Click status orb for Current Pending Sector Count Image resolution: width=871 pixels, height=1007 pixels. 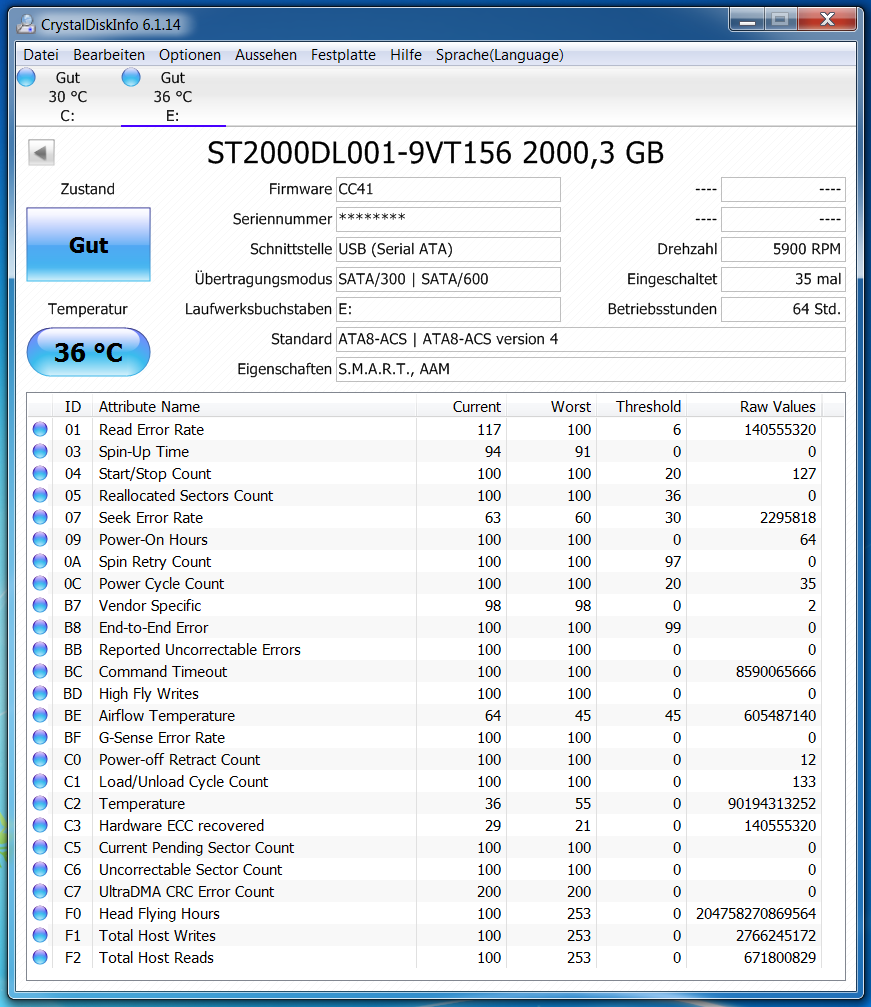[40, 847]
